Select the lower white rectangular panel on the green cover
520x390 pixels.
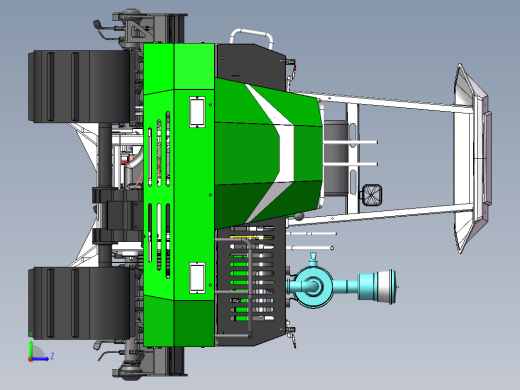click(197, 278)
